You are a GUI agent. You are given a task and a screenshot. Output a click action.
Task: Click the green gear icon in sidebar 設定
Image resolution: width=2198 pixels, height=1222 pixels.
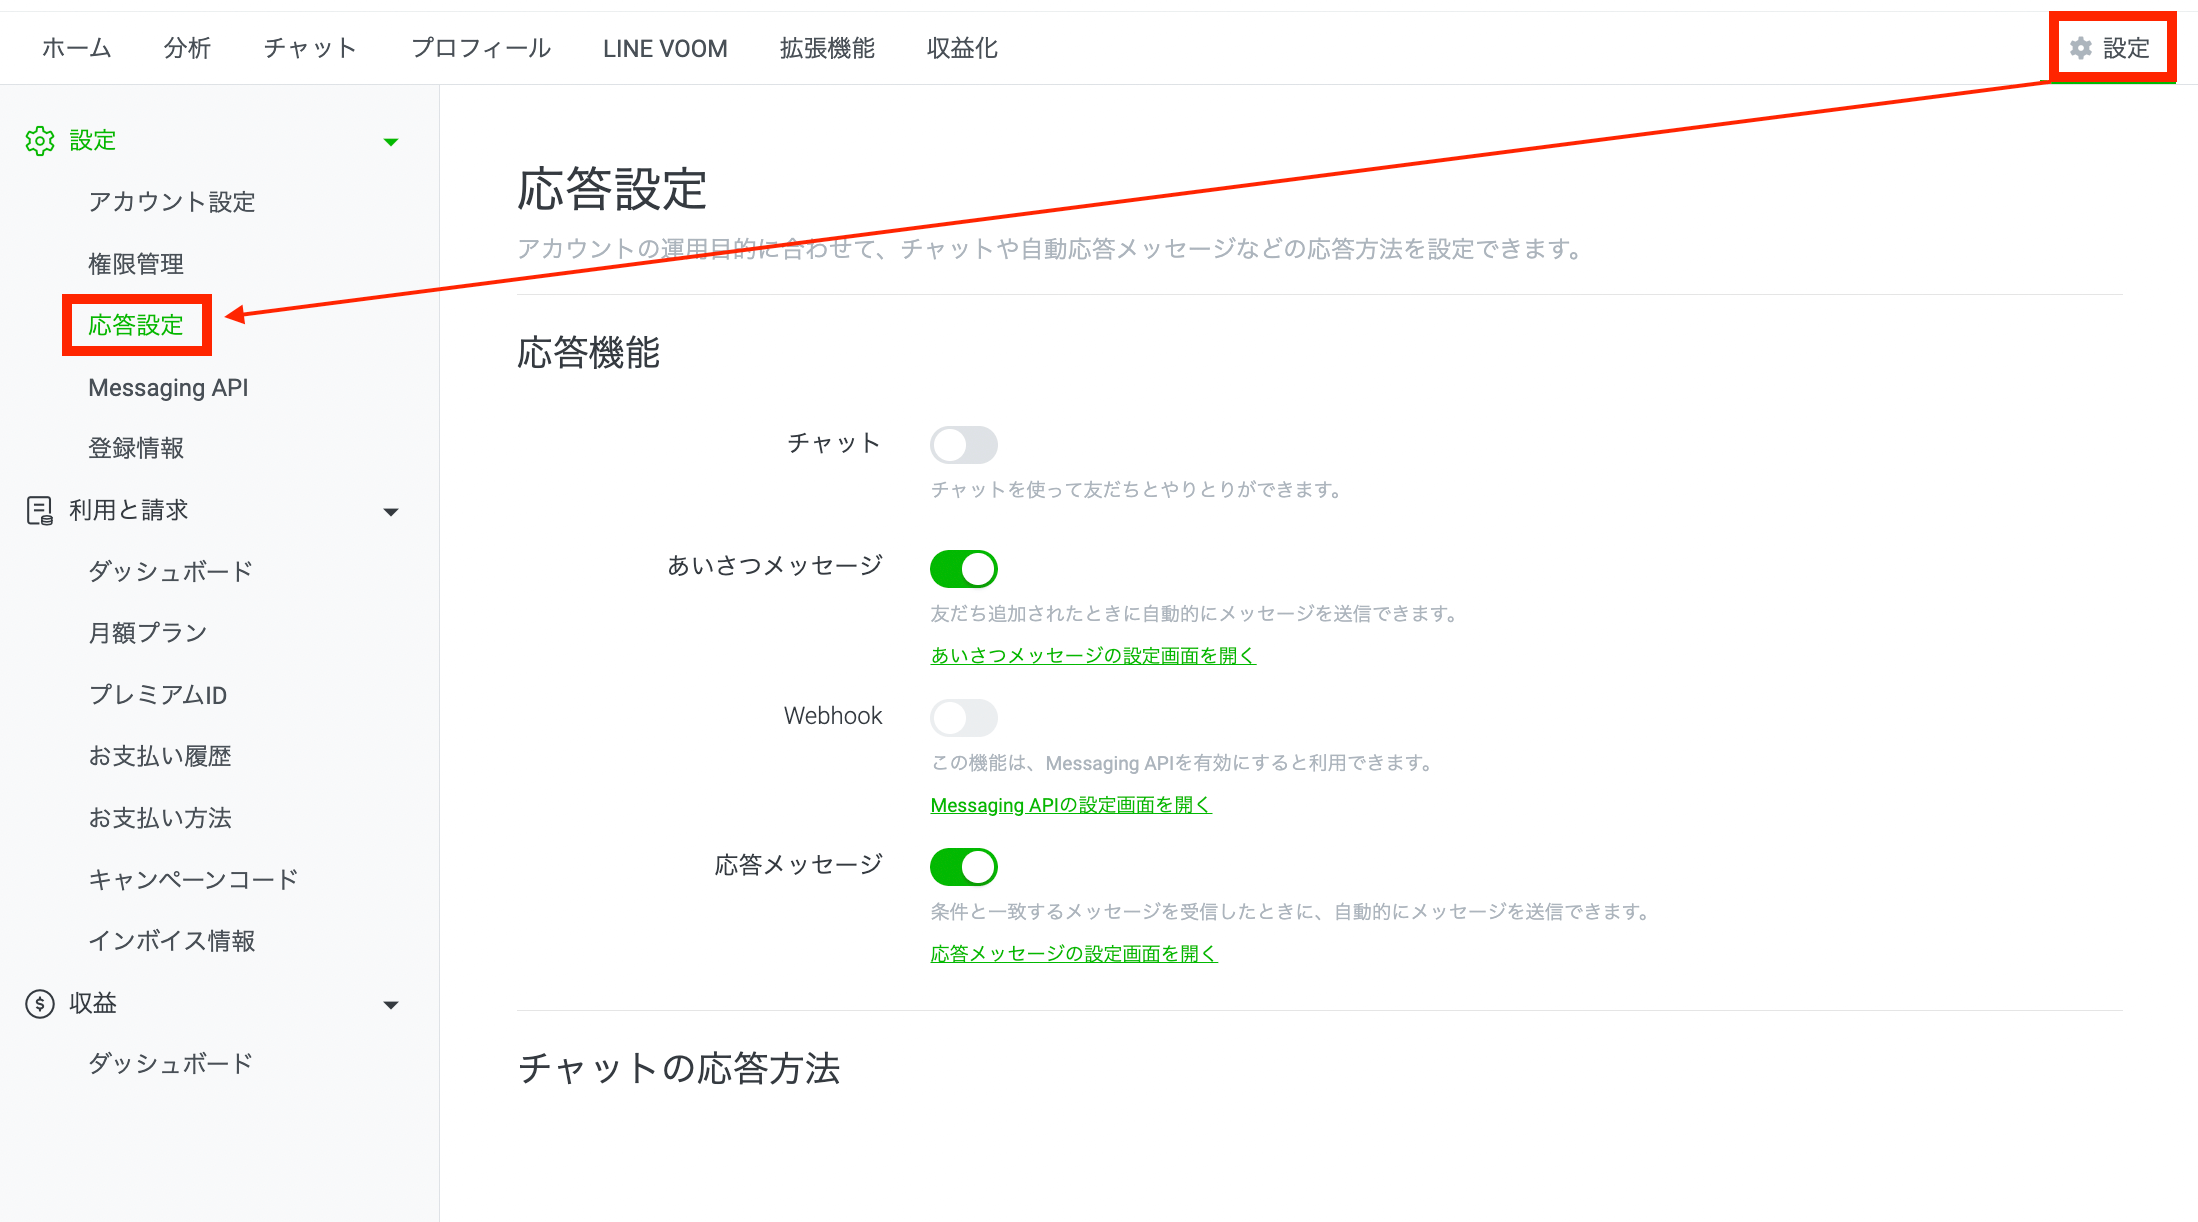(40, 141)
